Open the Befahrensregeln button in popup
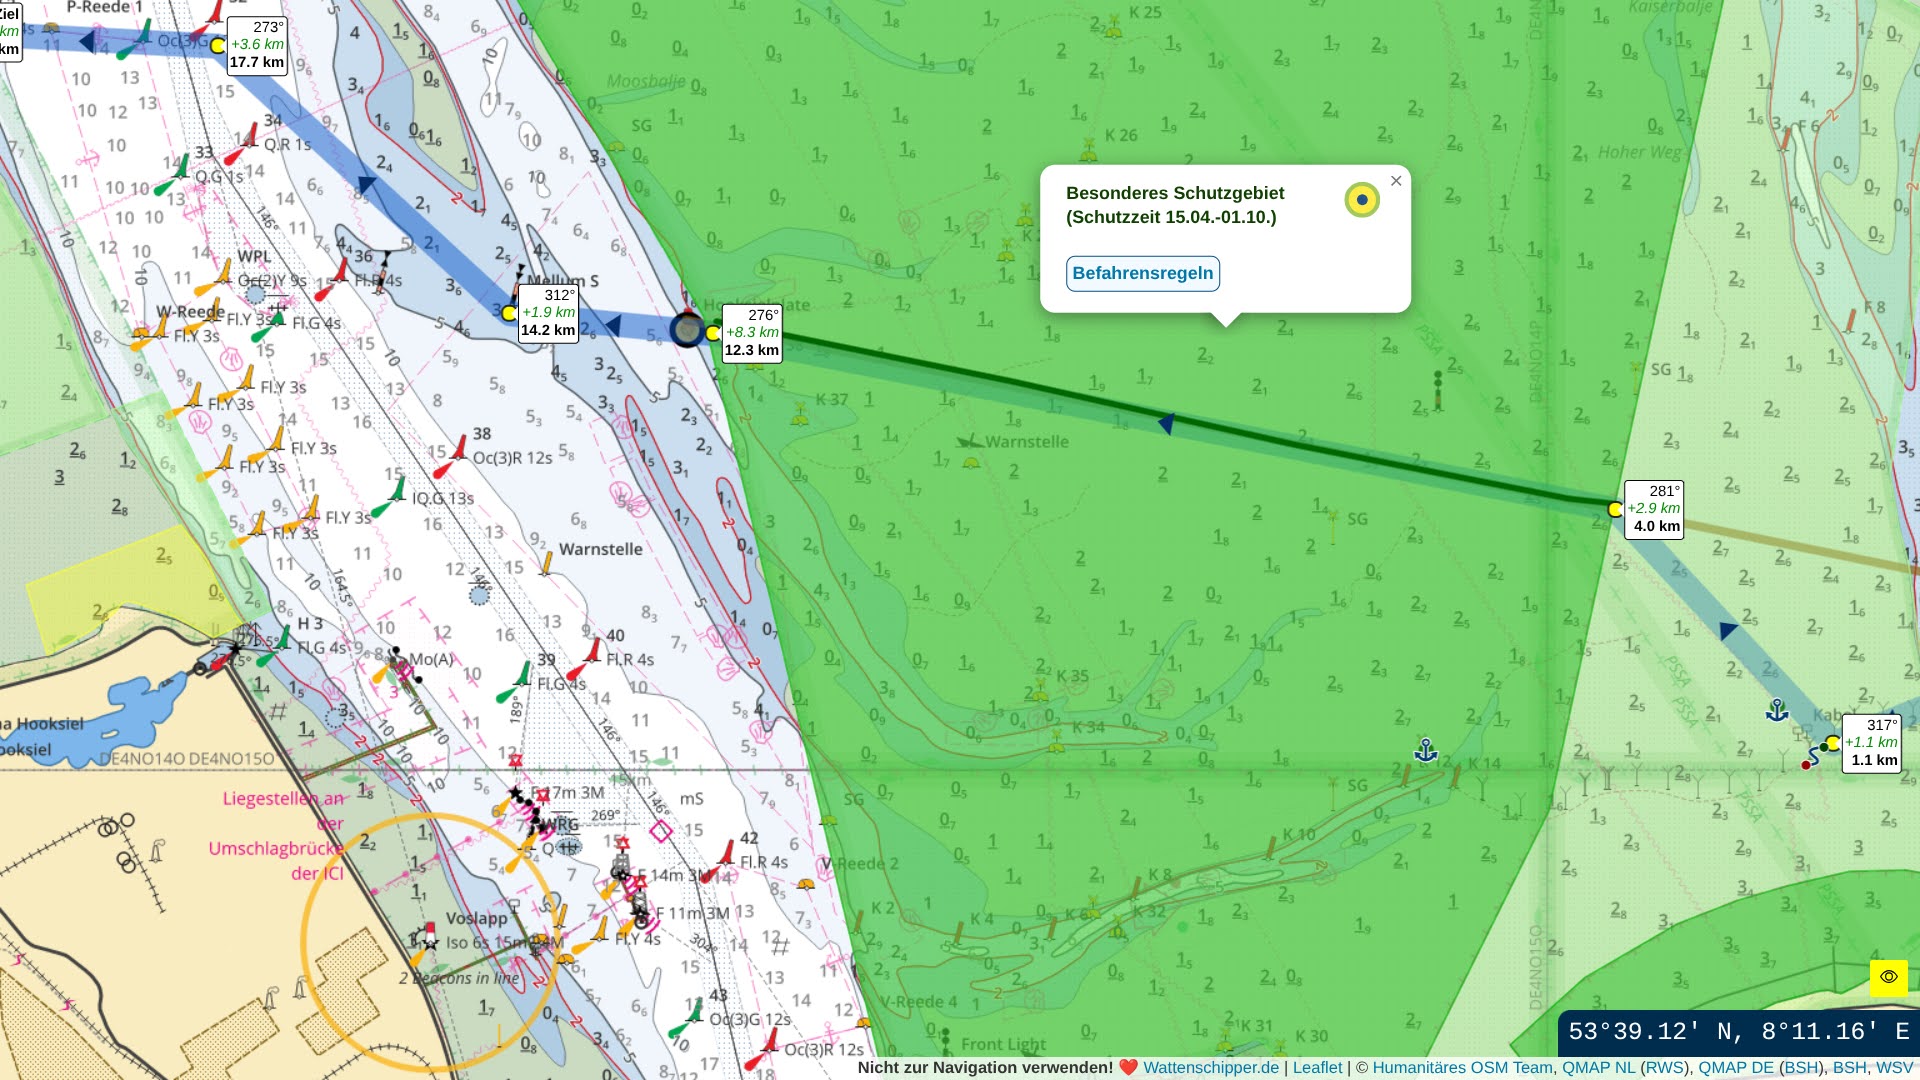1920x1080 pixels. pos(1142,273)
